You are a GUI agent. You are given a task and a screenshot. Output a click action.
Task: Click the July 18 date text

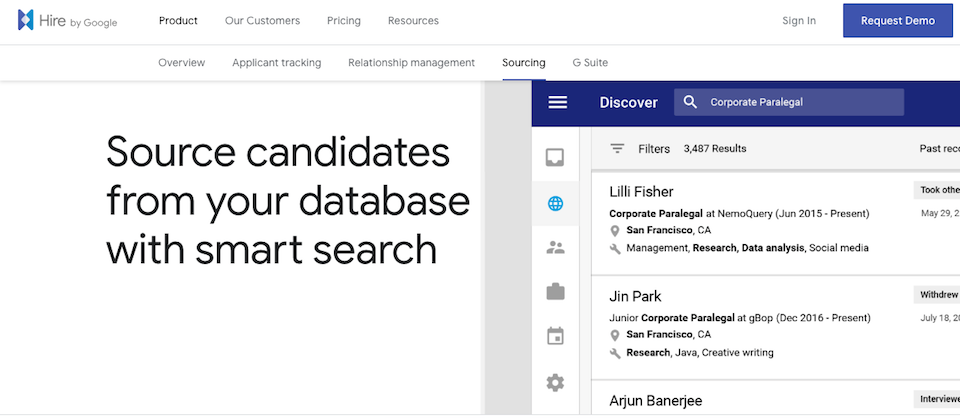pos(940,318)
